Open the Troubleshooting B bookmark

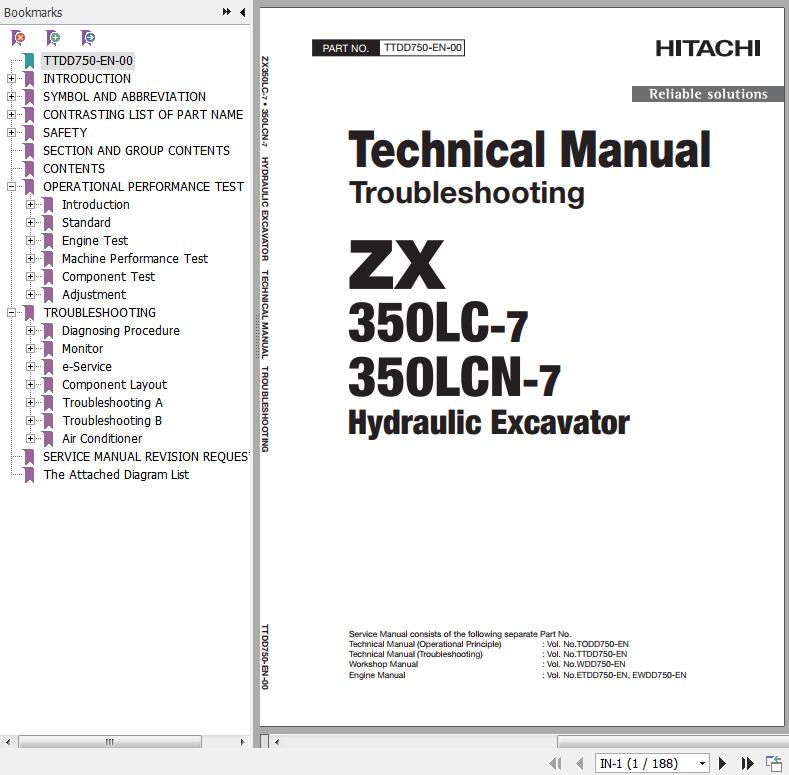pyautogui.click(x=112, y=421)
